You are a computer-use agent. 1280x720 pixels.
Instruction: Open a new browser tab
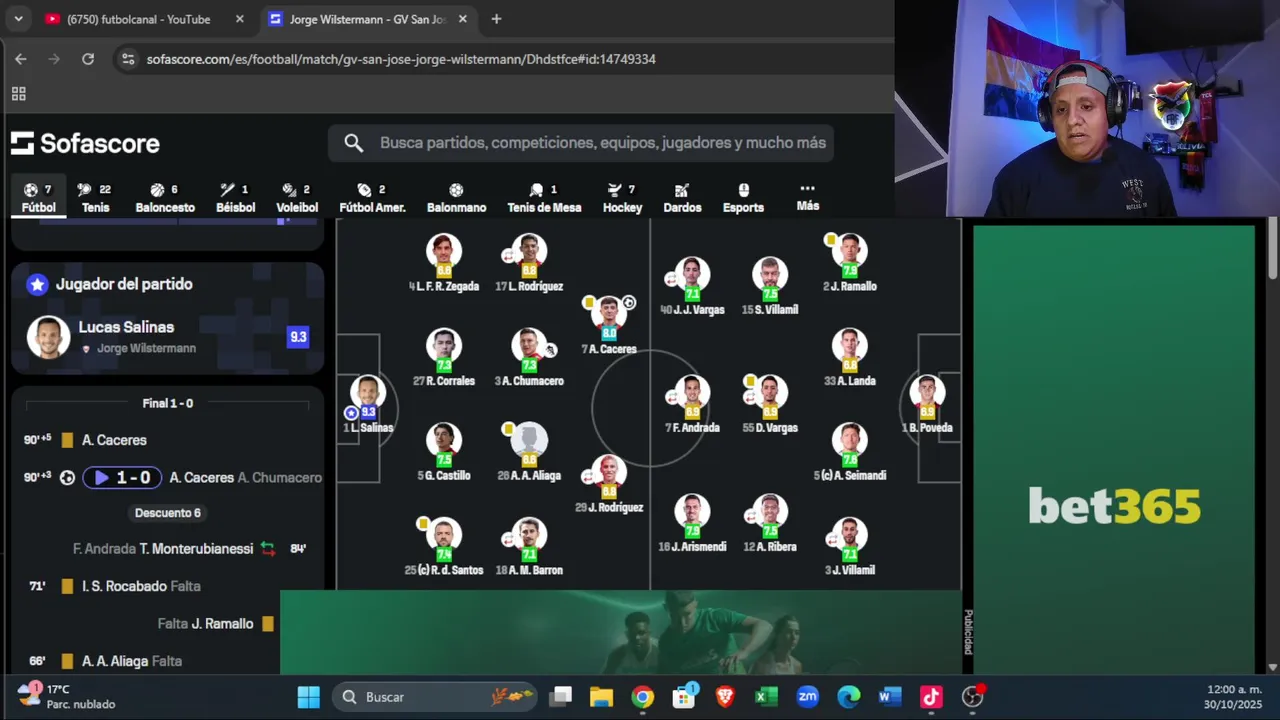pyautogui.click(x=496, y=19)
